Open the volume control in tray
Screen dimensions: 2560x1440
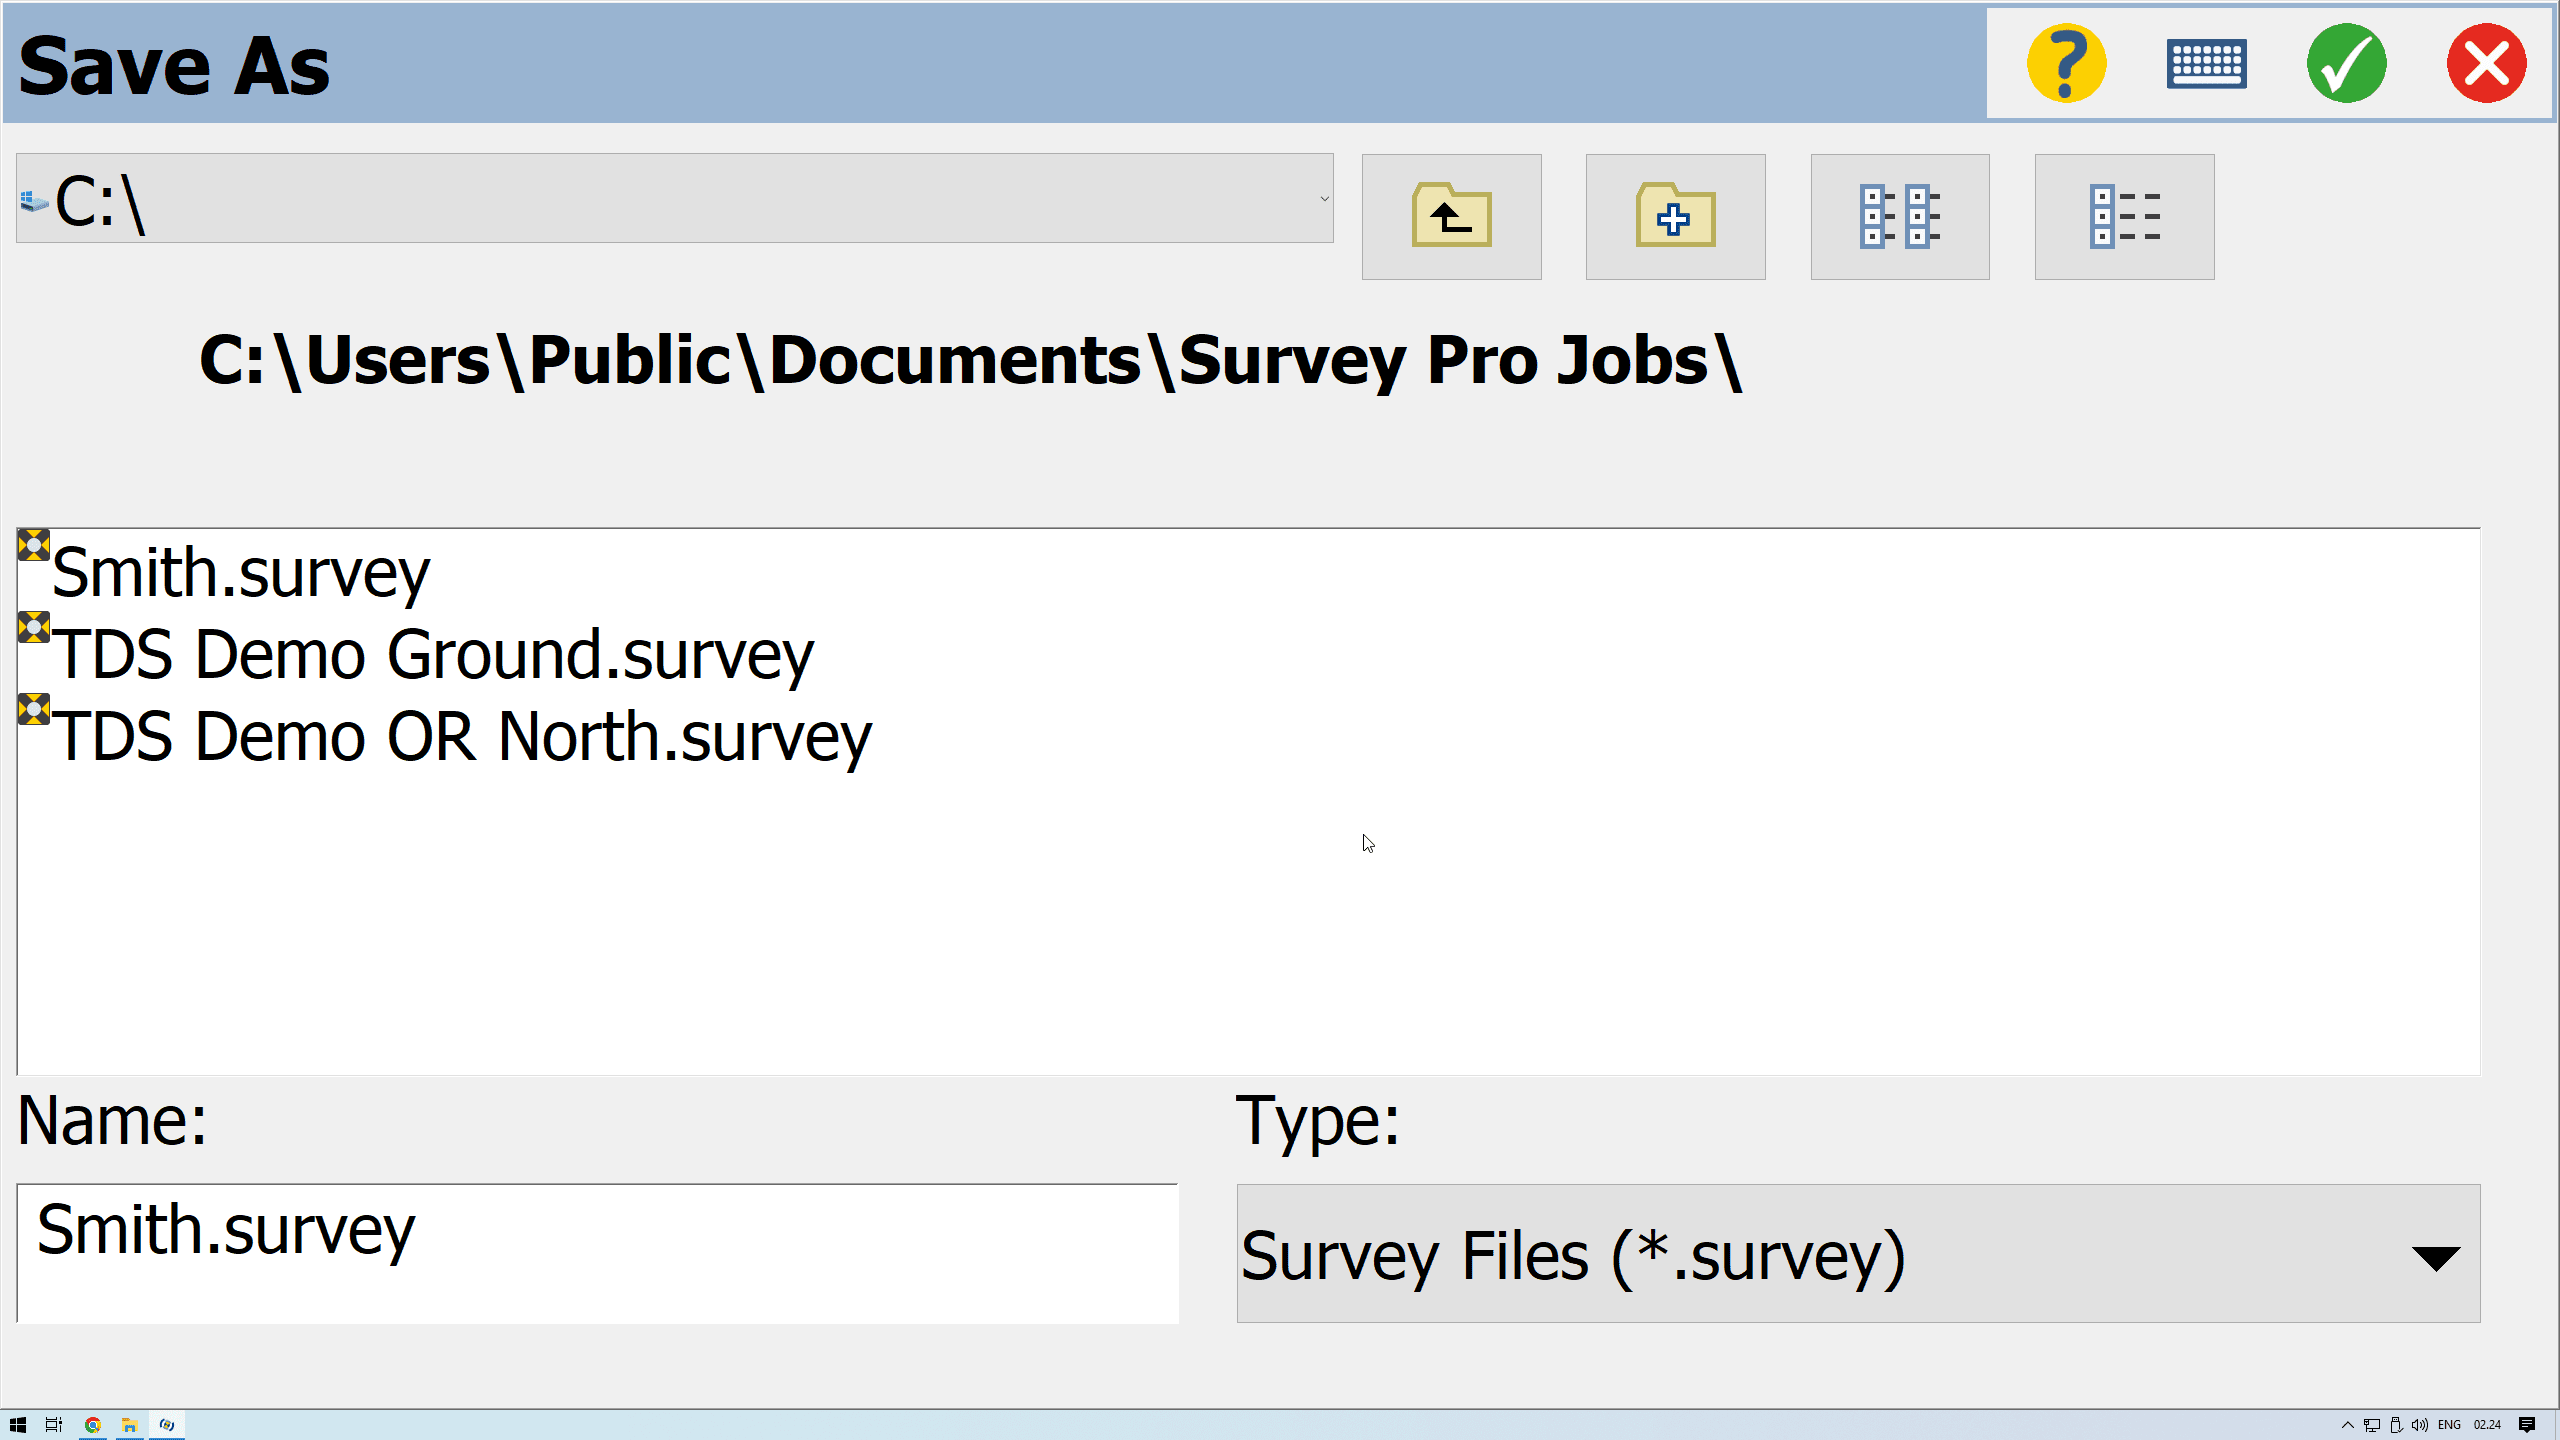[x=2419, y=1425]
